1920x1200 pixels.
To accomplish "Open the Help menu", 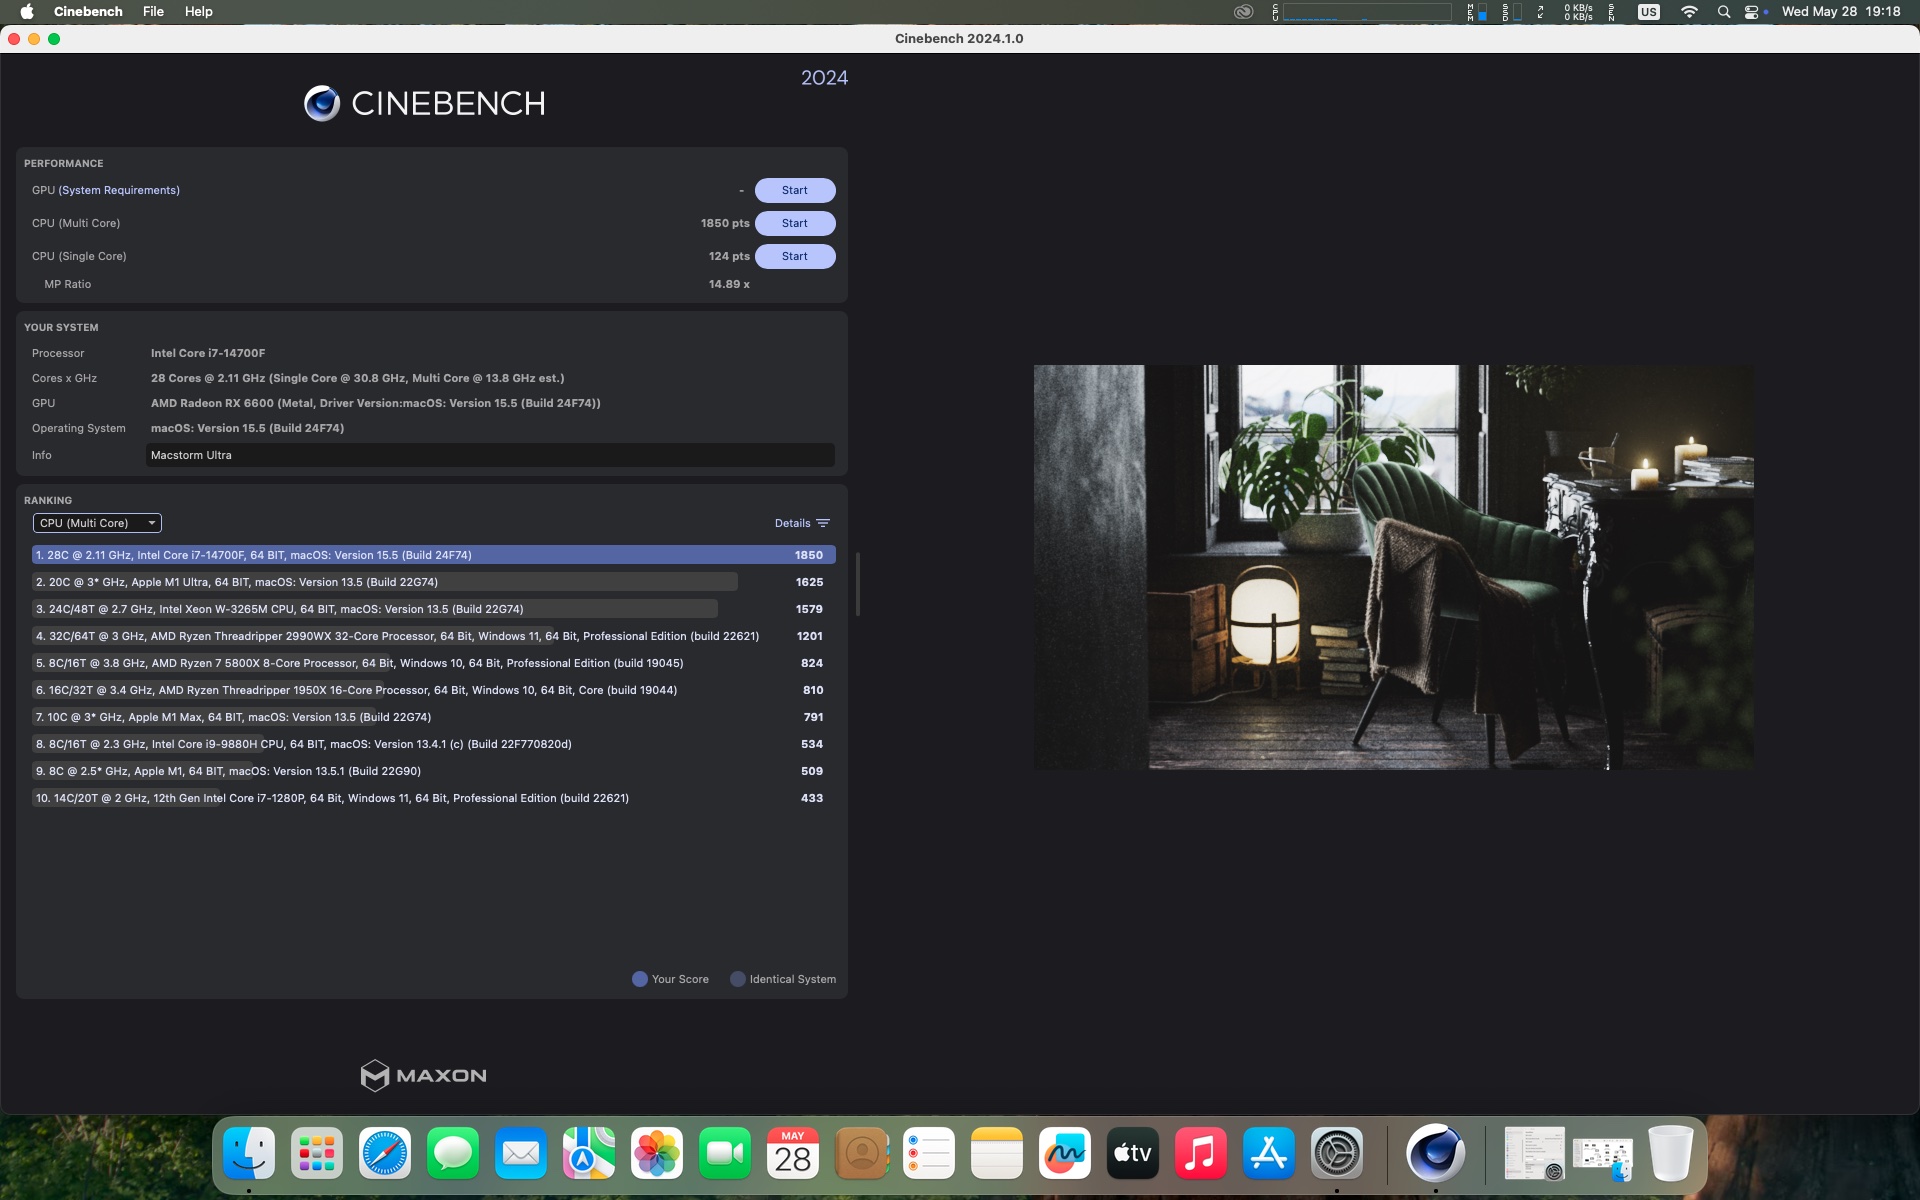I will coord(198,12).
